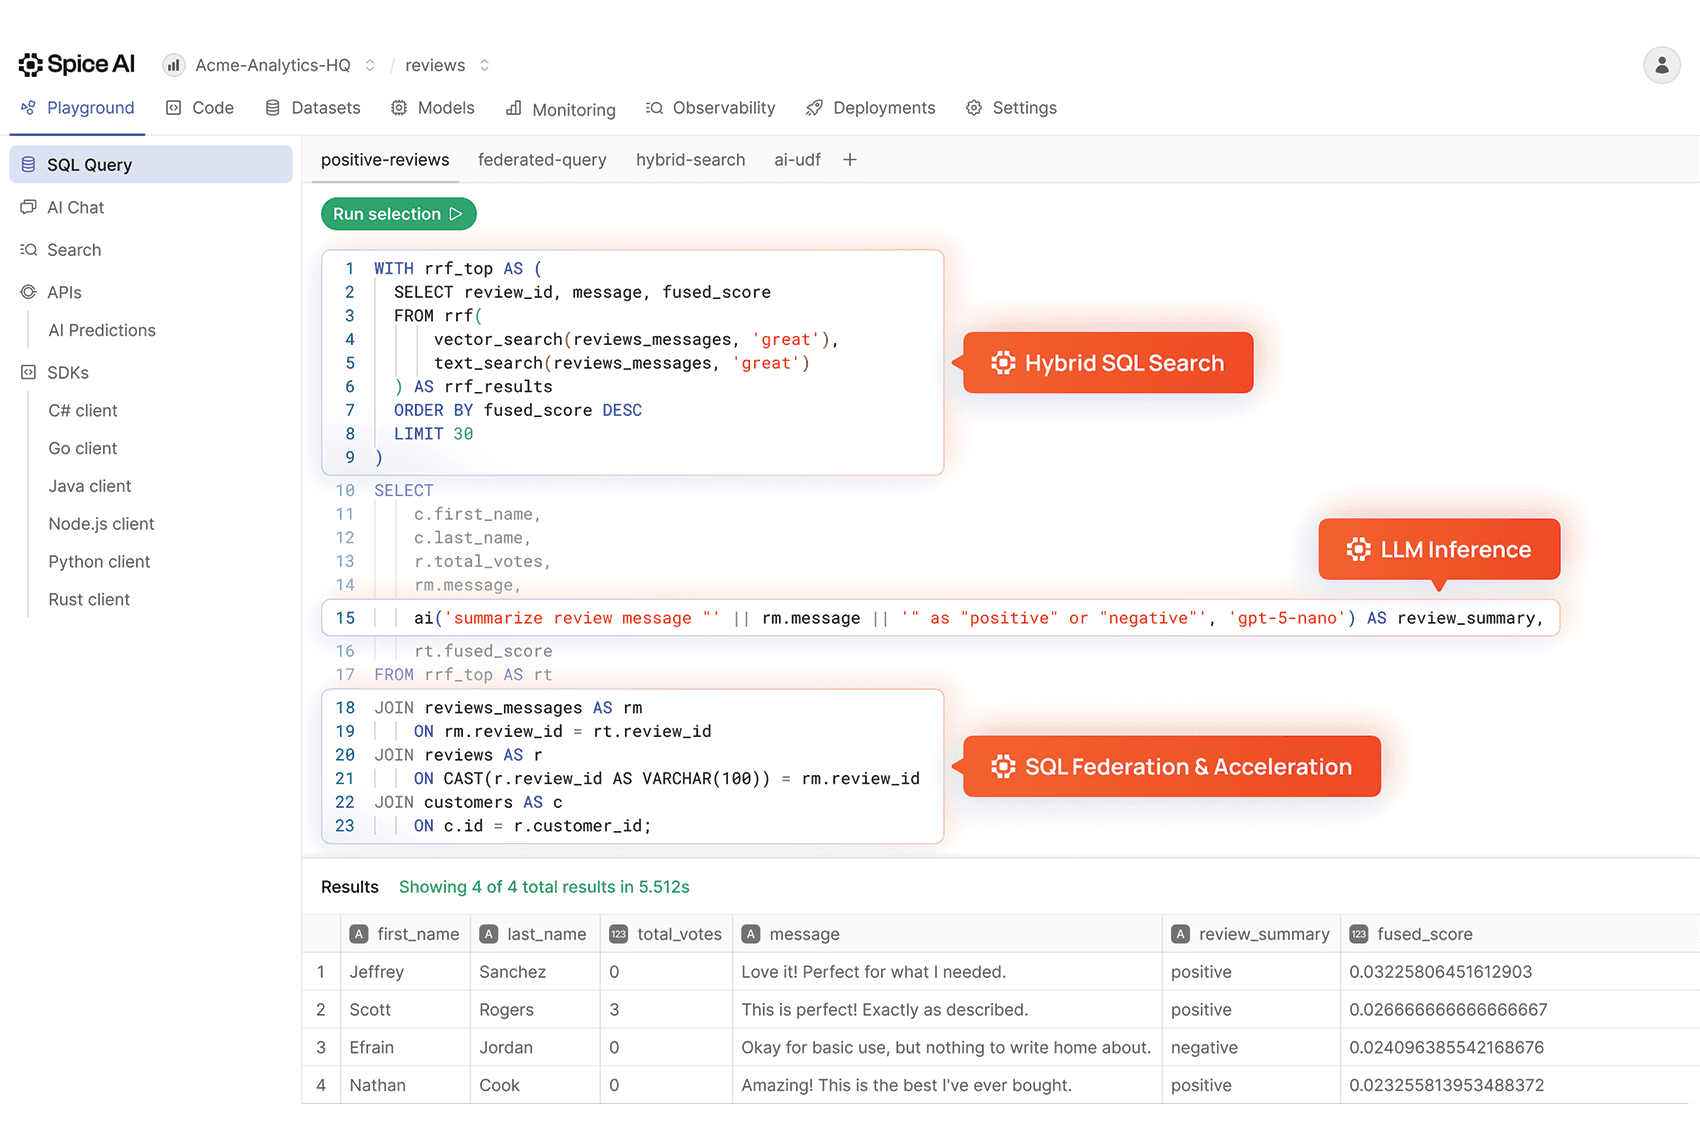1700x1136 pixels.
Task: Click the fused_score column header
Action: (1424, 934)
